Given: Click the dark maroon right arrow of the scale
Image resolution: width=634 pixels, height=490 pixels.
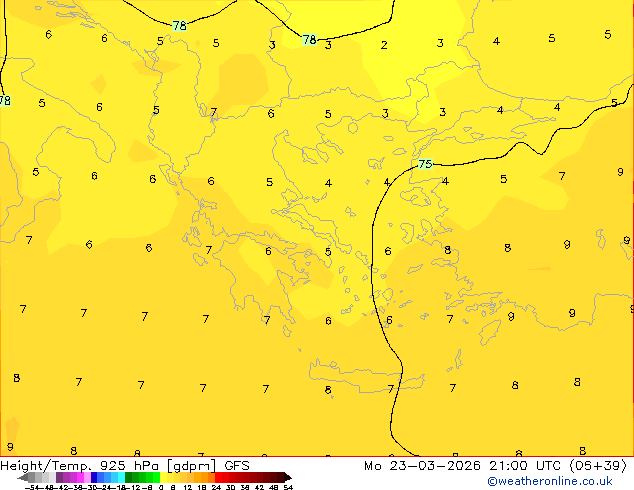Looking at the screenshot, I should click(288, 477).
